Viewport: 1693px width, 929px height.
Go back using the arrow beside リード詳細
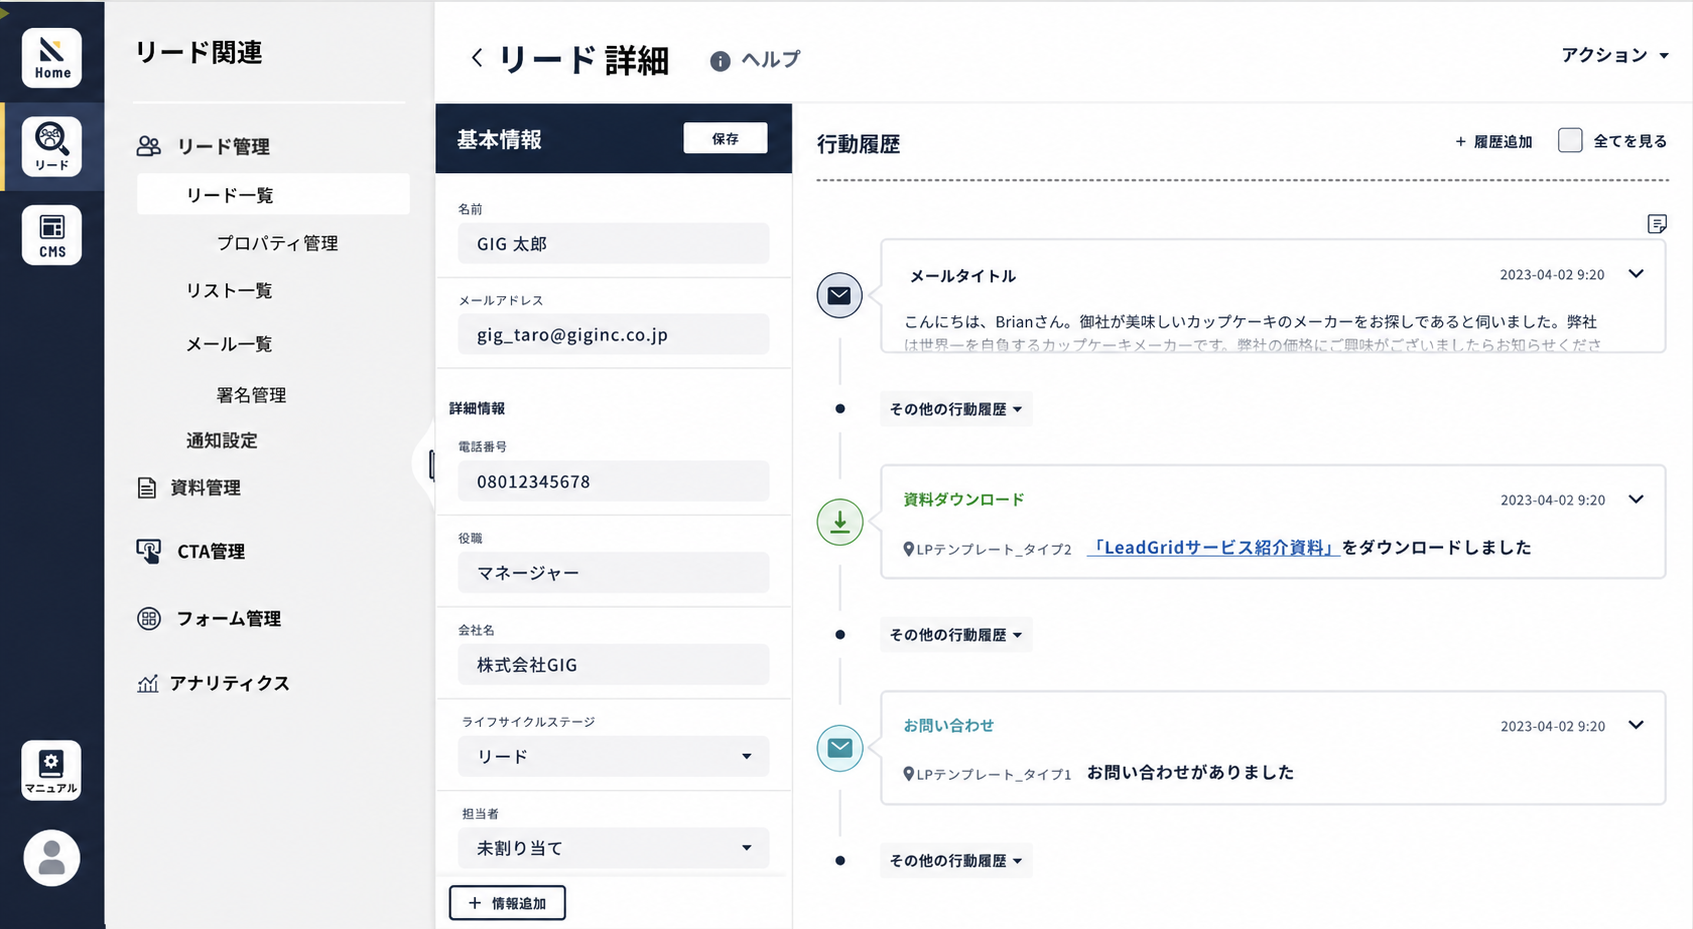pos(477,58)
